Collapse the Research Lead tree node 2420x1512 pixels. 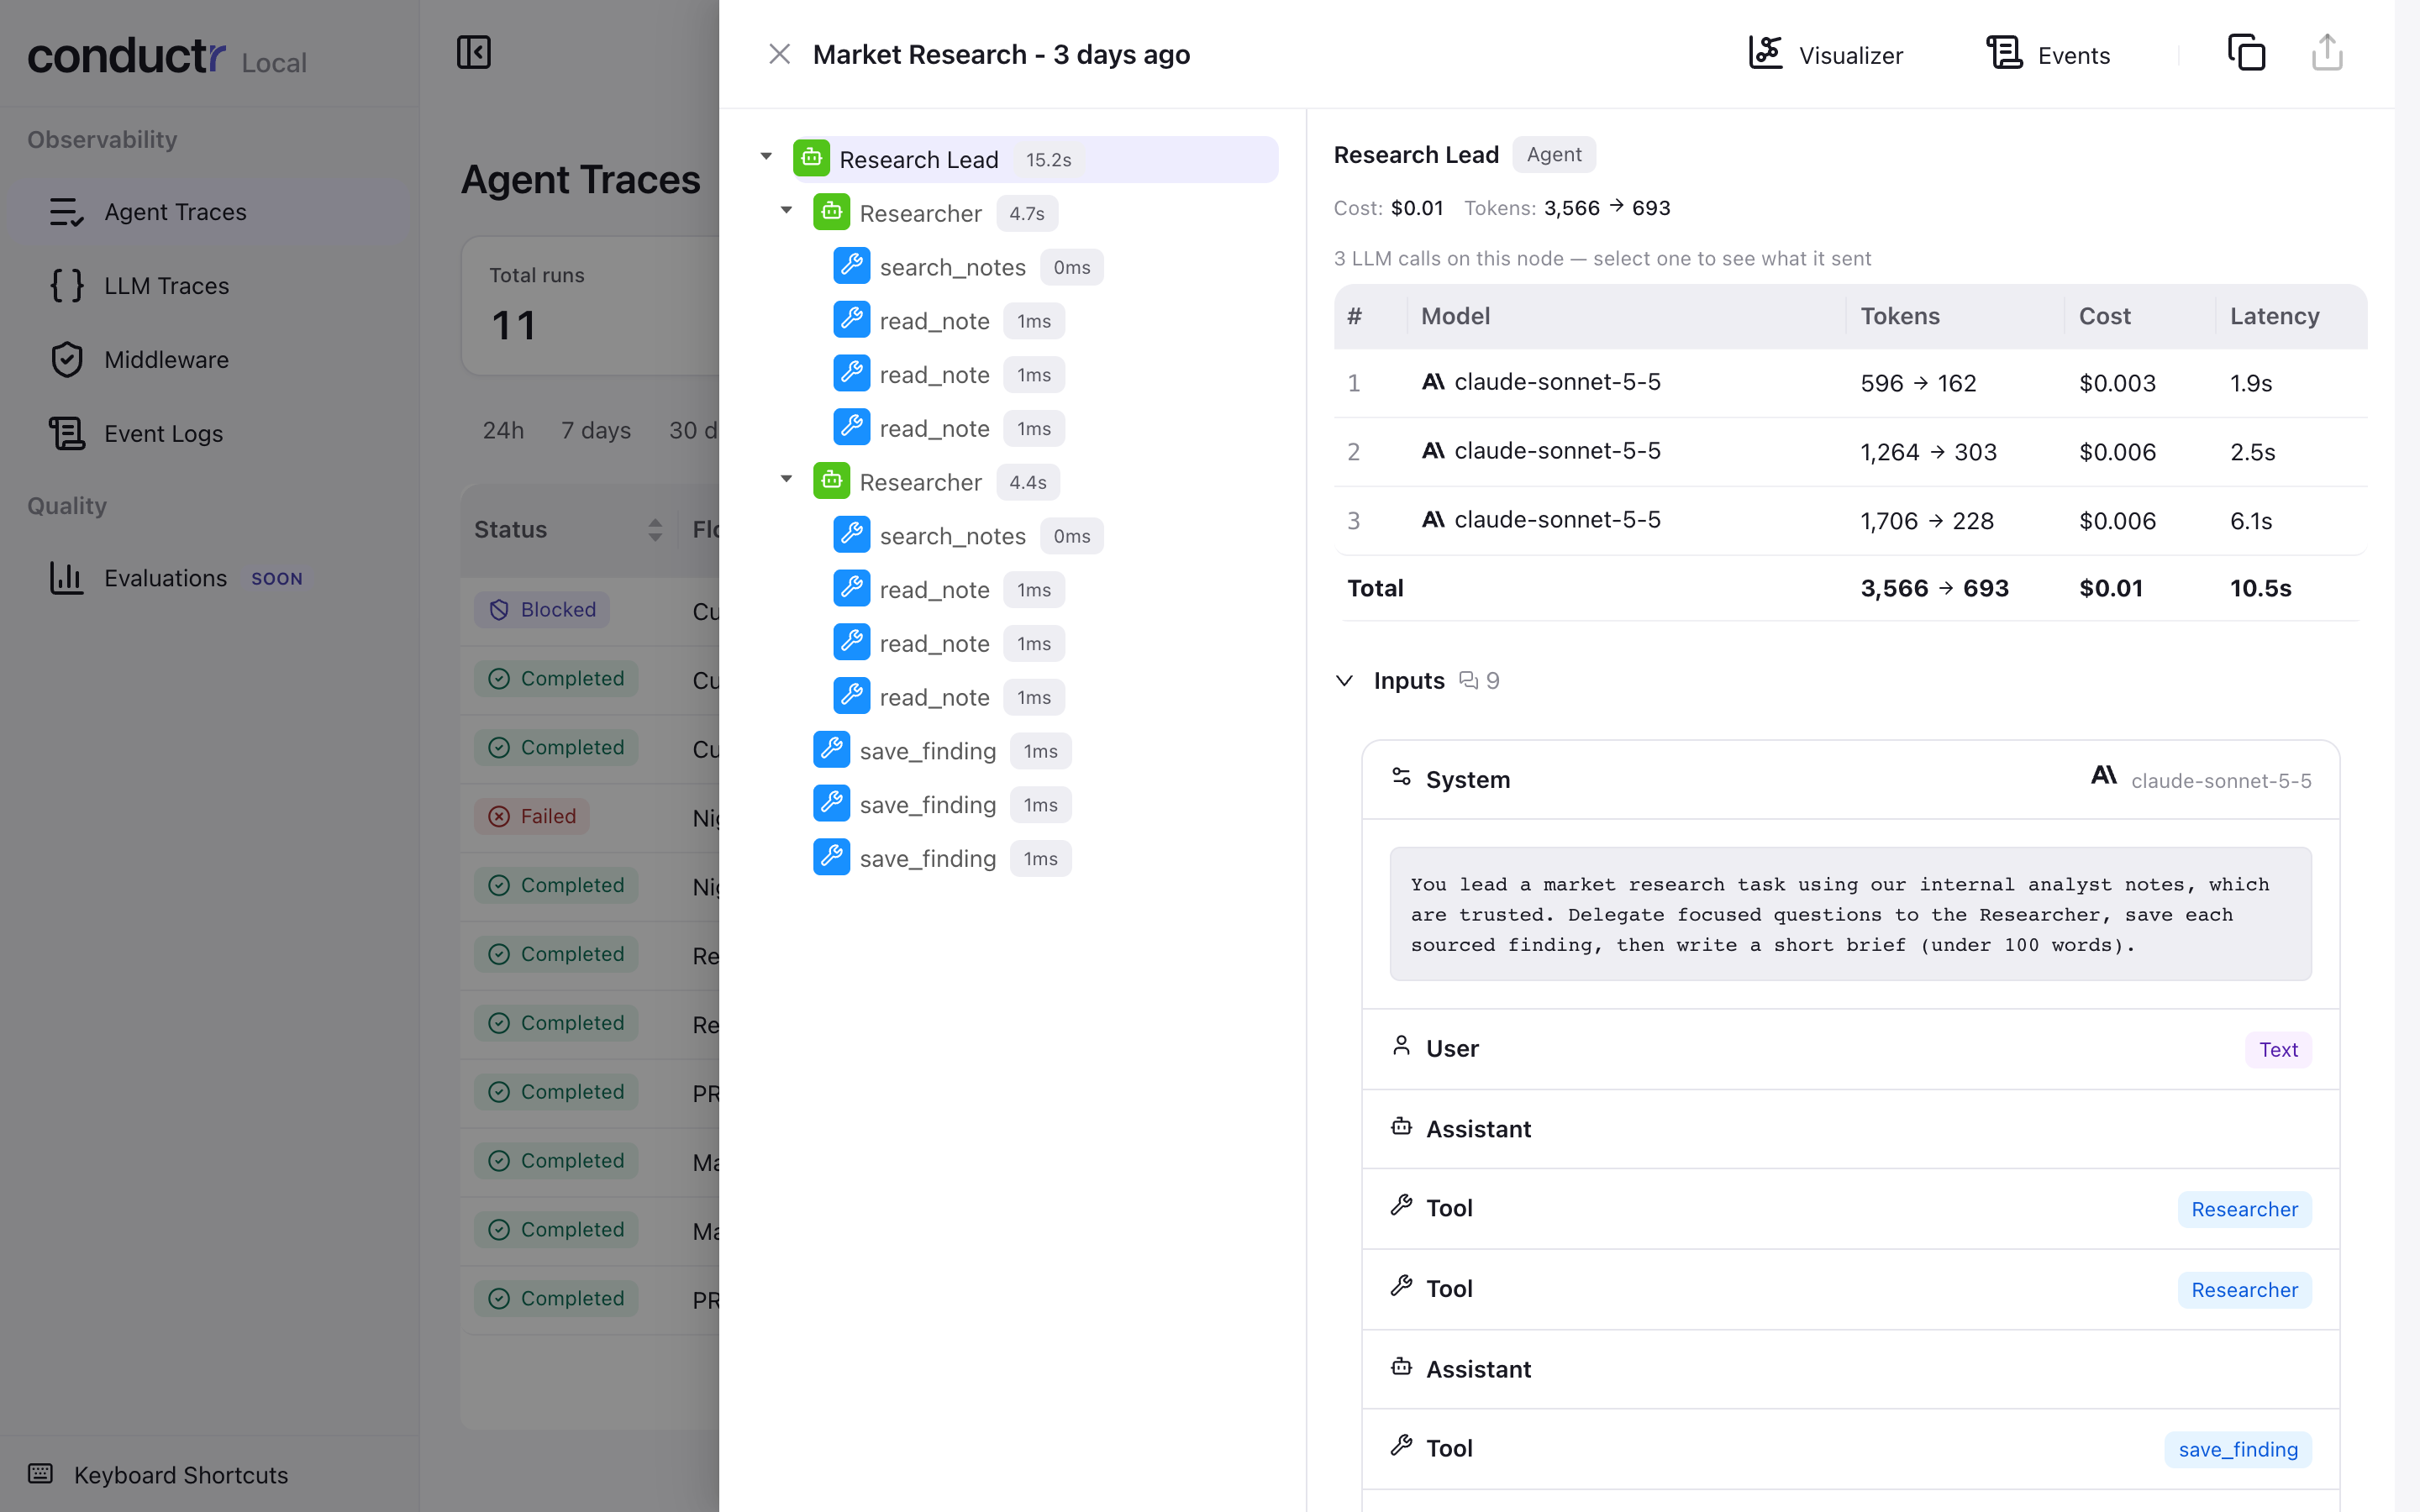pos(766,158)
